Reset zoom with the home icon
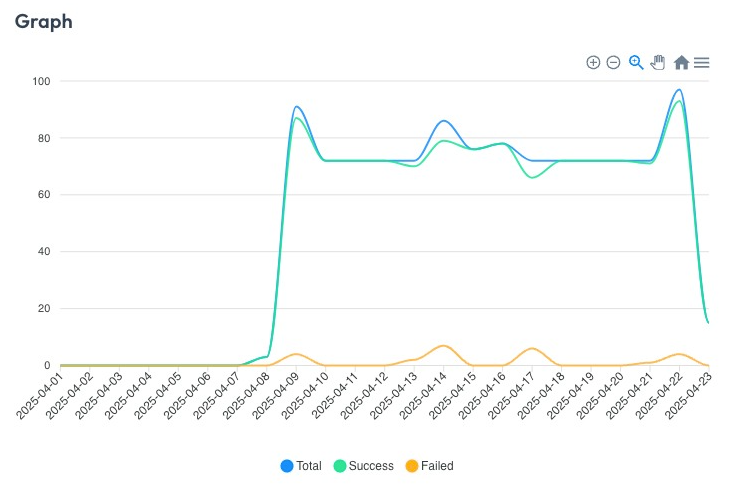 click(x=681, y=62)
